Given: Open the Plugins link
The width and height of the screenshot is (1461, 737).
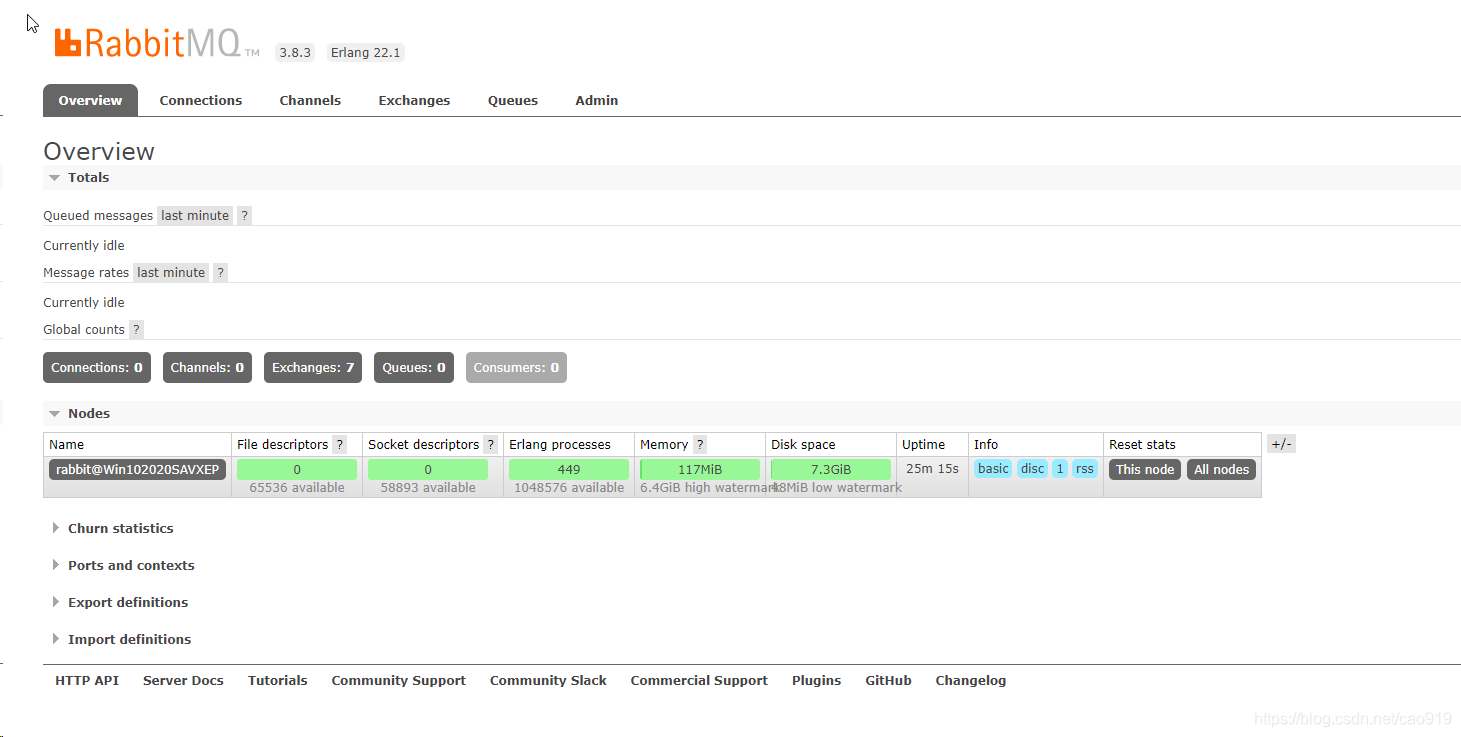Looking at the screenshot, I should pos(816,680).
